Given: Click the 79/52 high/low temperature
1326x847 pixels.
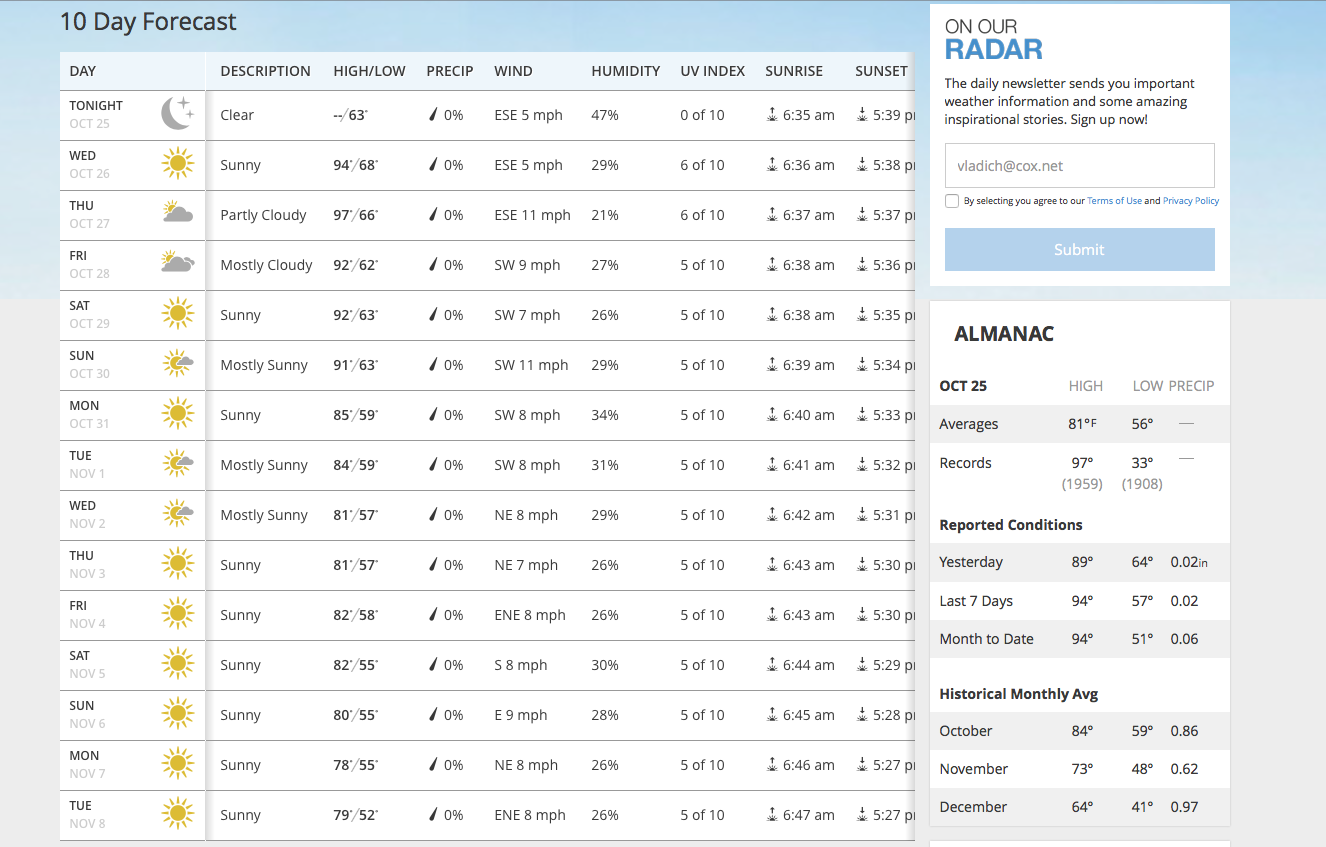Looking at the screenshot, I should point(355,815).
